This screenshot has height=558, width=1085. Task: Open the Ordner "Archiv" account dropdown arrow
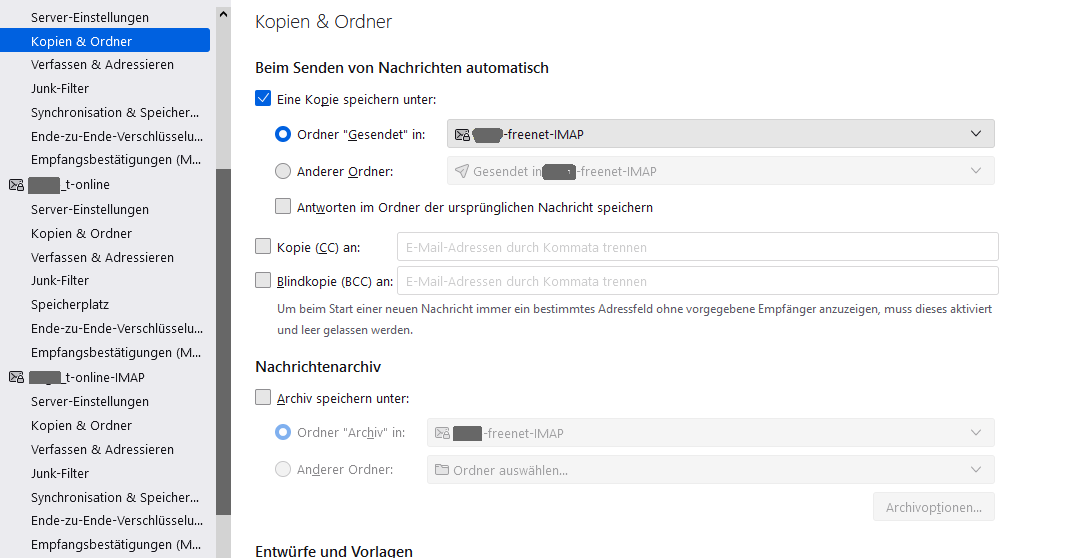[976, 433]
